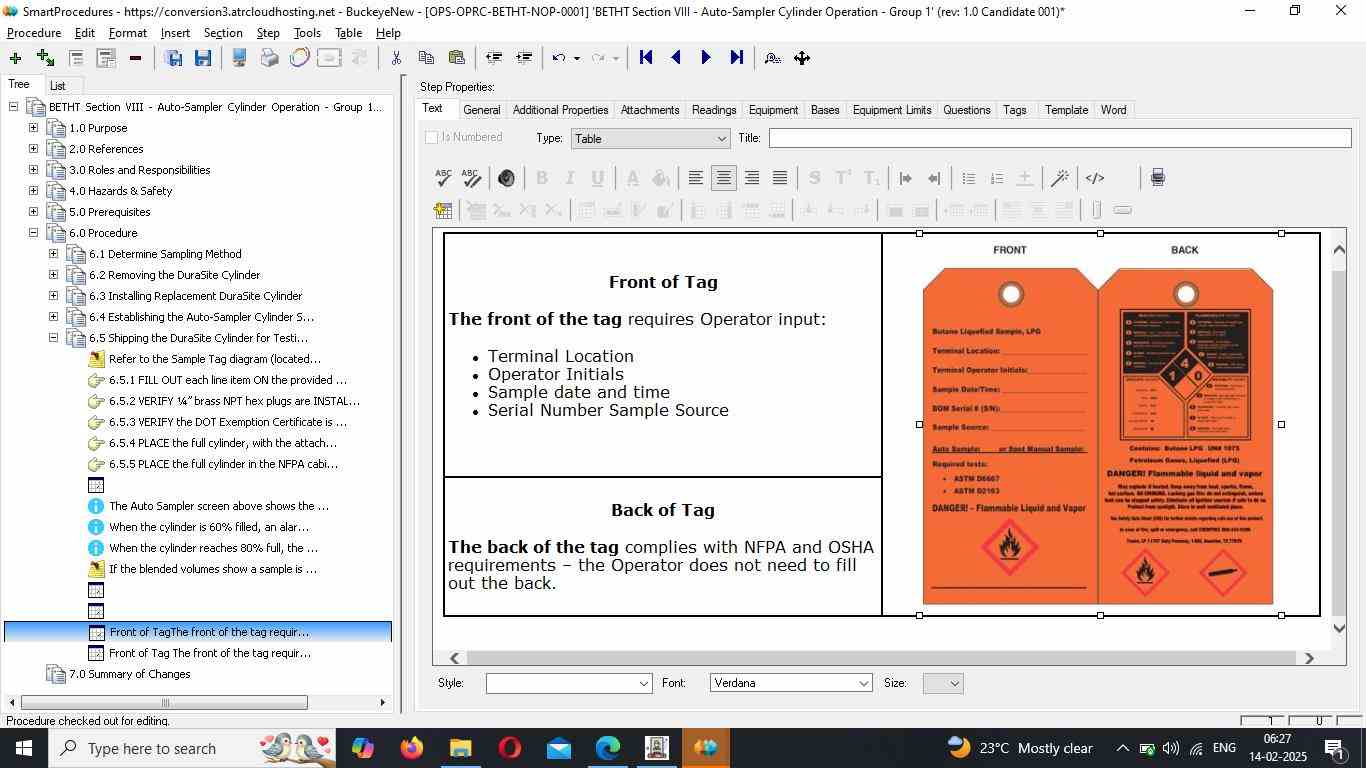Switch to the Additional Properties tab

560,110
